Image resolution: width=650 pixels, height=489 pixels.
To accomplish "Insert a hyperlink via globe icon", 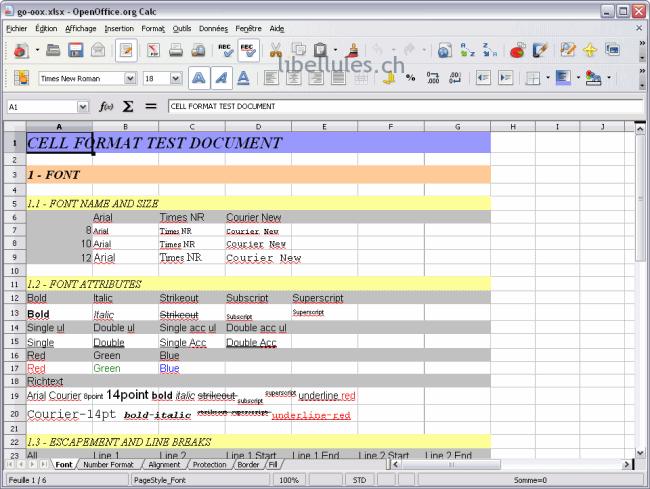I will click(444, 50).
